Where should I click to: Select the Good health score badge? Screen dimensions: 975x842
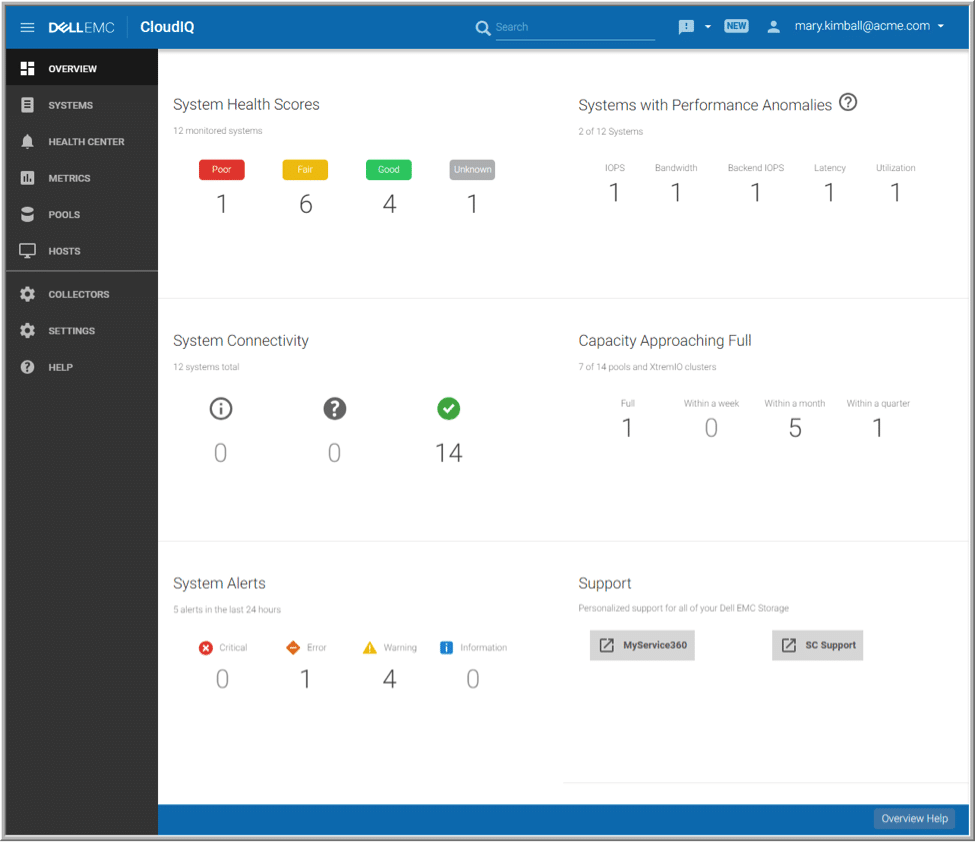click(x=389, y=169)
